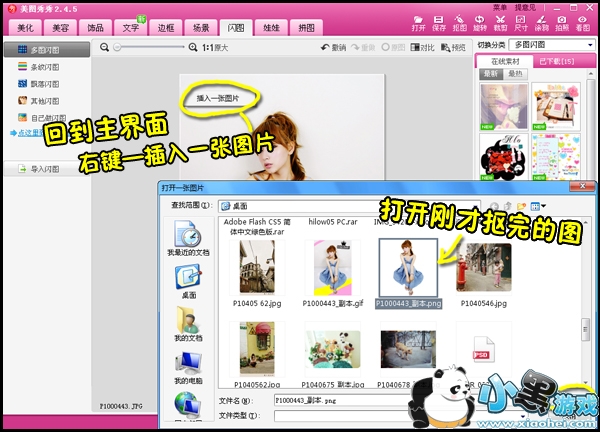Open the 已下载 materials tab

coord(552,62)
